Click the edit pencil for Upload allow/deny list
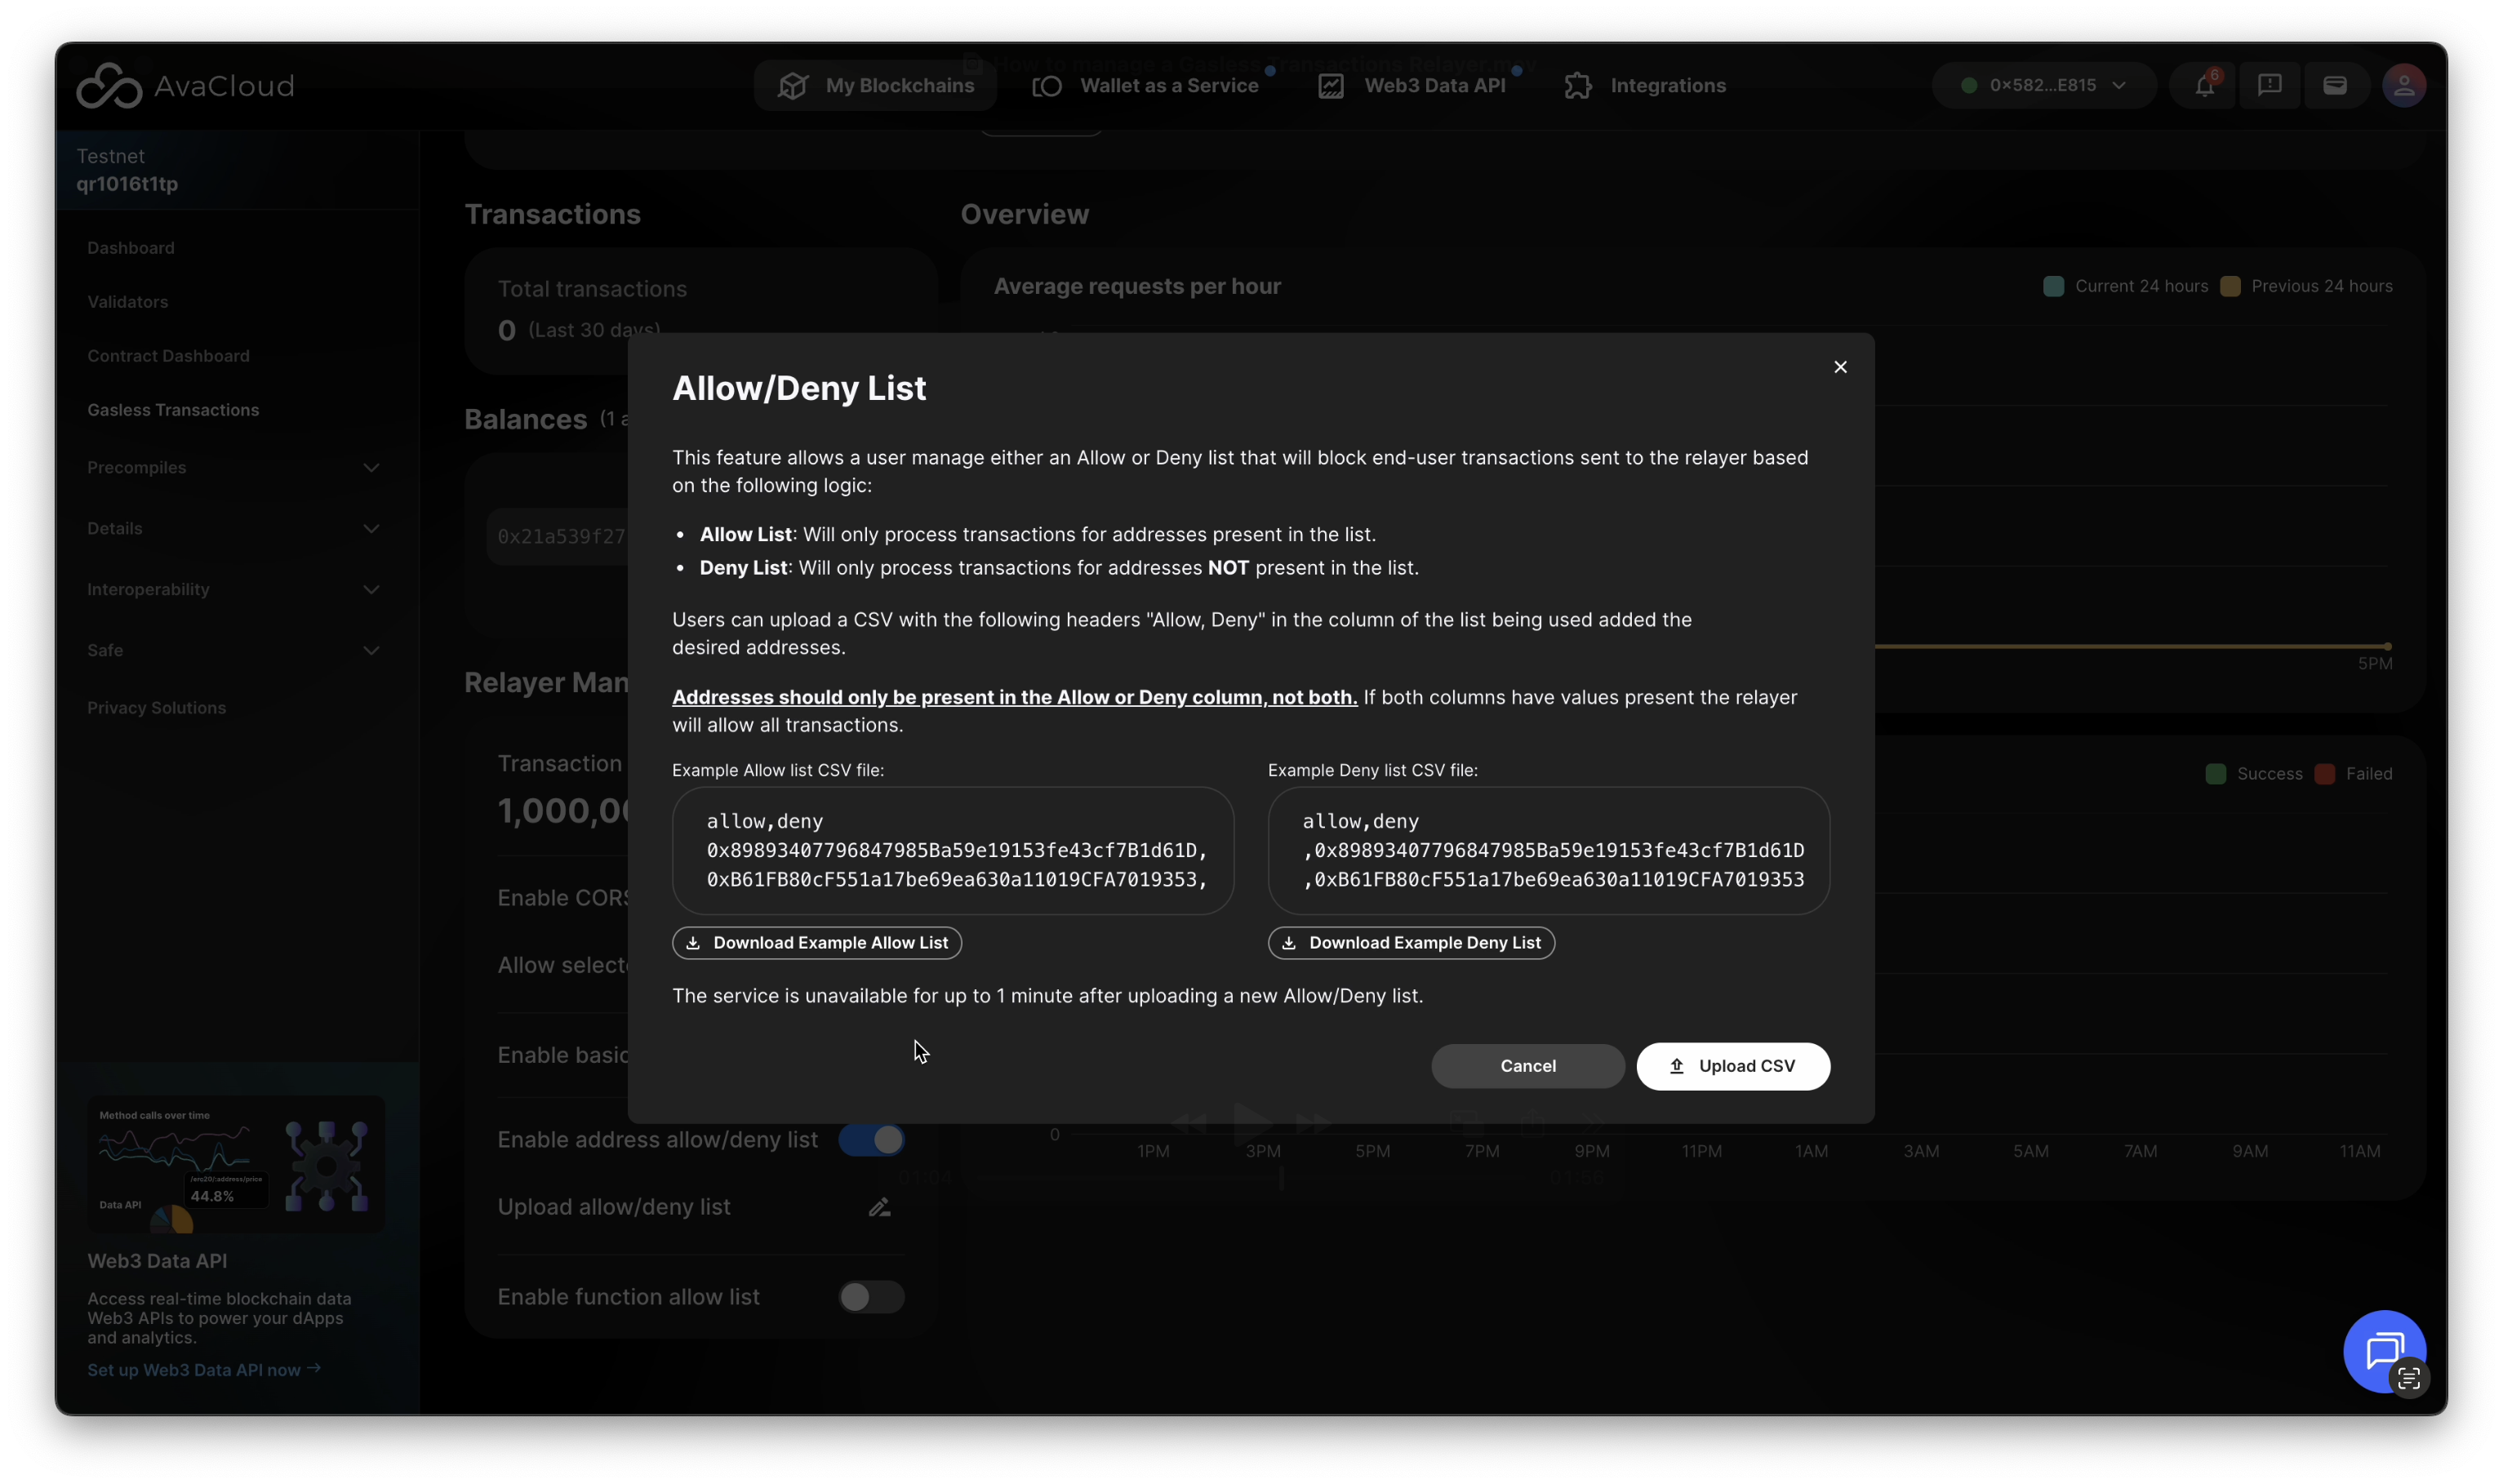 [879, 1207]
